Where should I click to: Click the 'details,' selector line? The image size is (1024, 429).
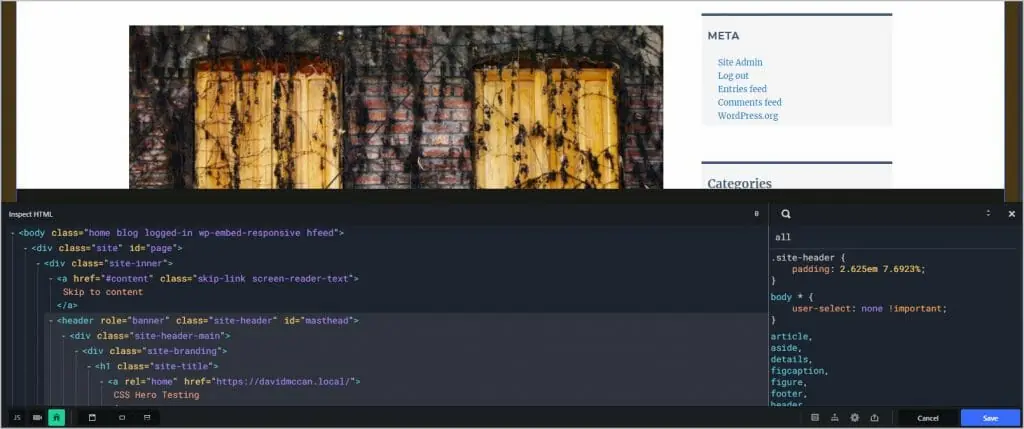(x=792, y=360)
